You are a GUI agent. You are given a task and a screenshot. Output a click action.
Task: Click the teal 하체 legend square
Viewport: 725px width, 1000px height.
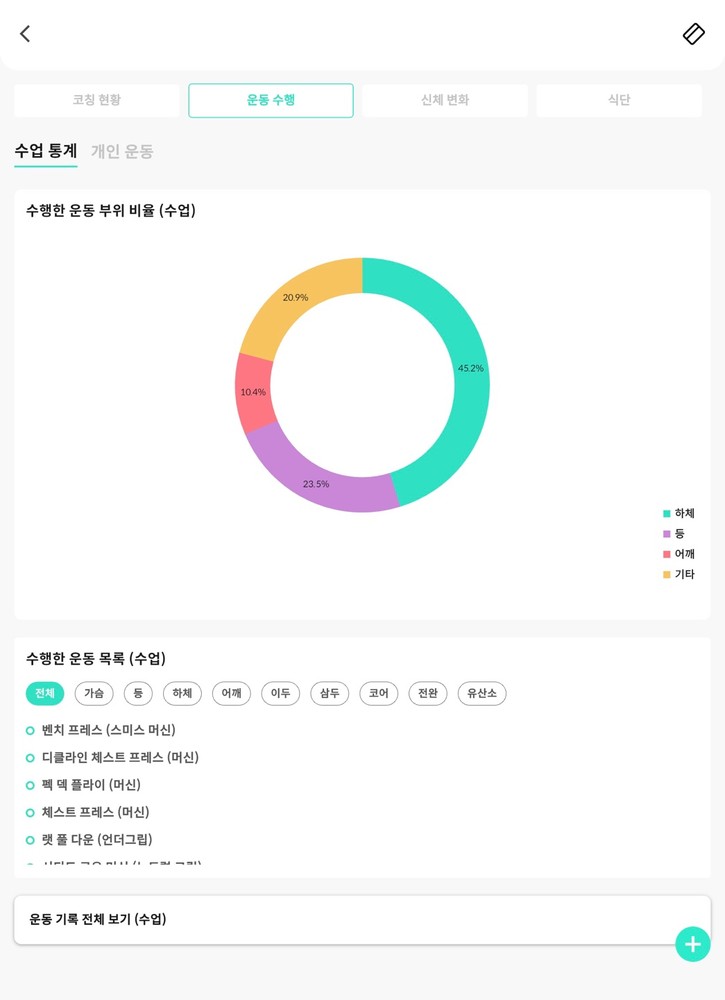(x=667, y=513)
